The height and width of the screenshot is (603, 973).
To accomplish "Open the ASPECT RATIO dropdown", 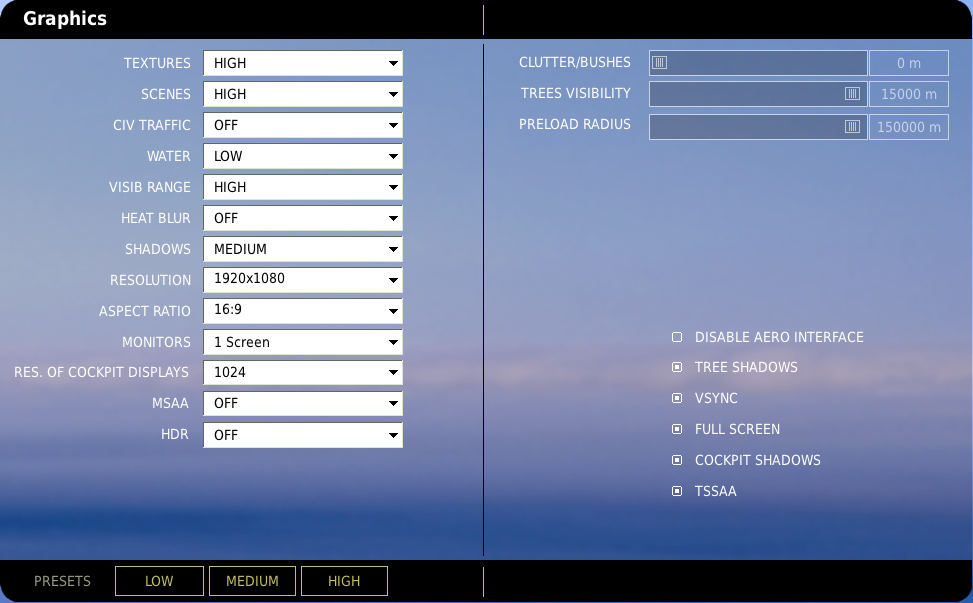I will [x=303, y=311].
